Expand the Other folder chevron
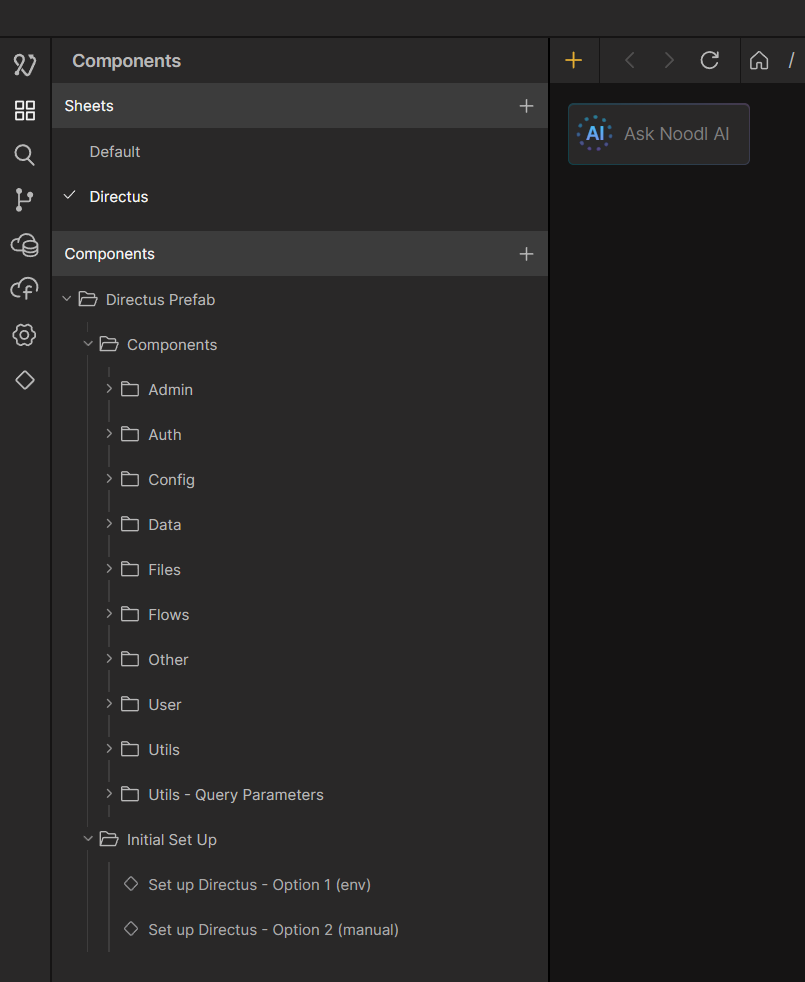Screen dimensions: 805x982 pyautogui.click(x=109, y=659)
